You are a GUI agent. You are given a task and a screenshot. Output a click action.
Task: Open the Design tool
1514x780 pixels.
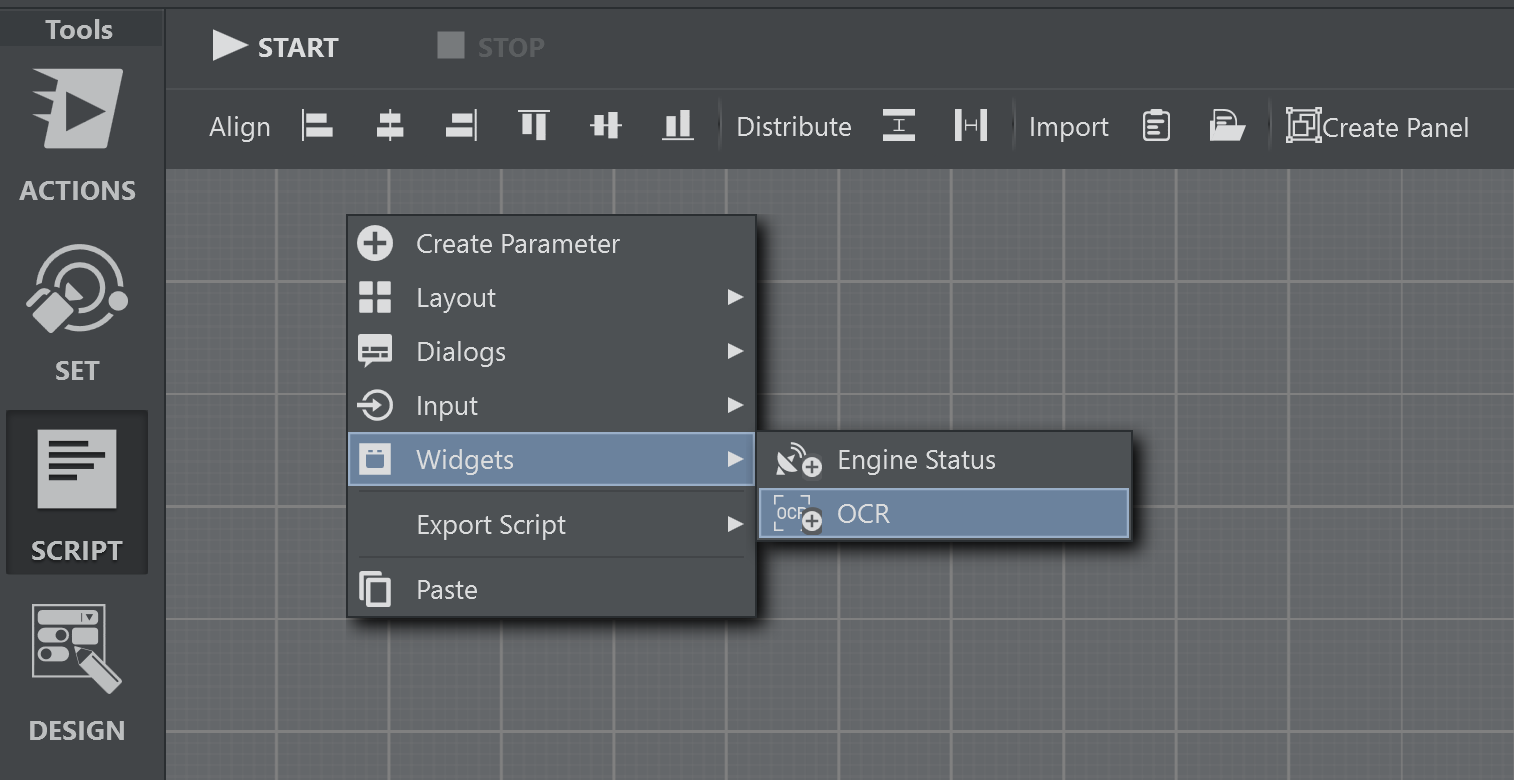tap(77, 674)
